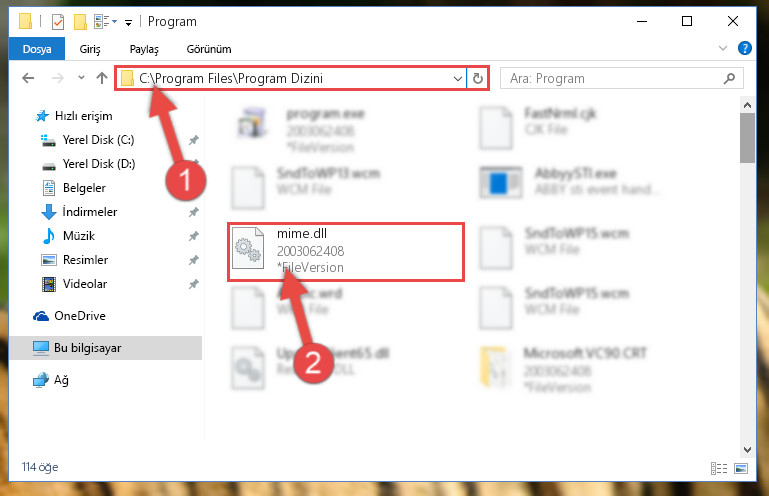The image size is (769, 496).
Task: Click the Properties quick access icon
Action: (58, 22)
